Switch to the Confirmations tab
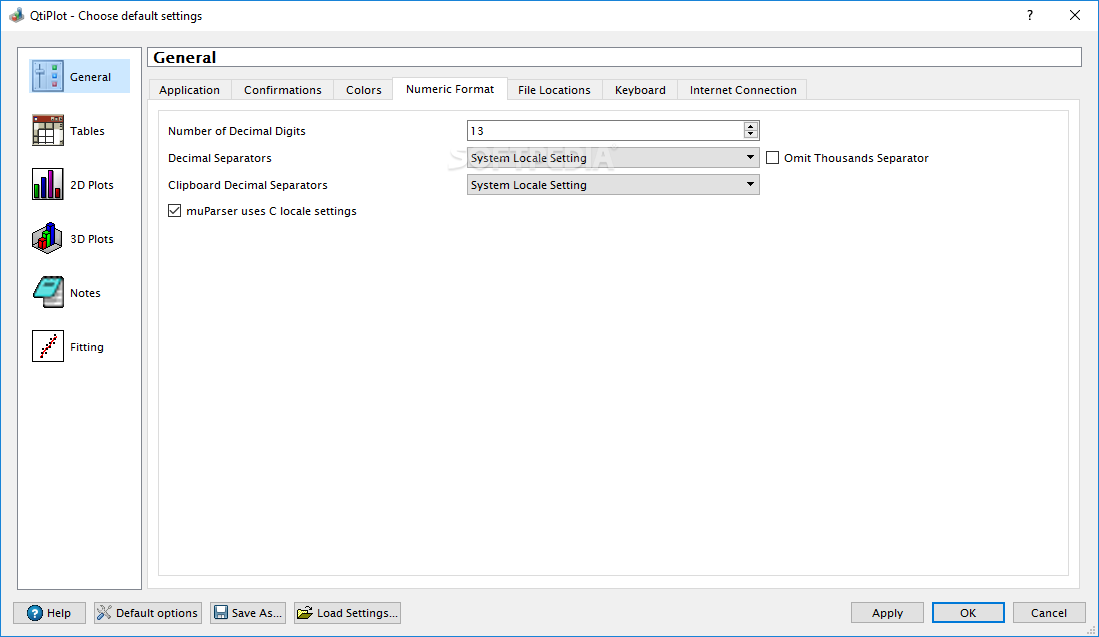 pos(282,90)
